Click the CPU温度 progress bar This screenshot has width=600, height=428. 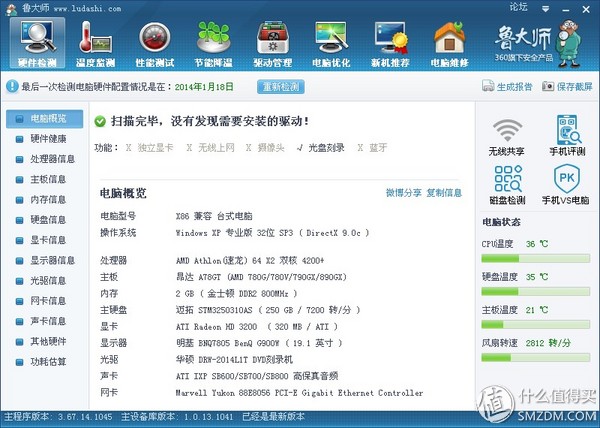click(x=535, y=259)
